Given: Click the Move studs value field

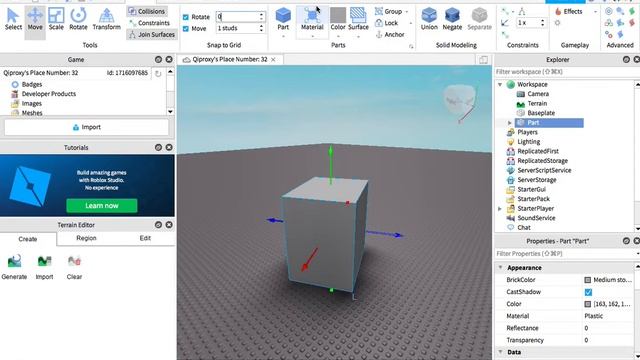Looking at the screenshot, I should pyautogui.click(x=238, y=28).
